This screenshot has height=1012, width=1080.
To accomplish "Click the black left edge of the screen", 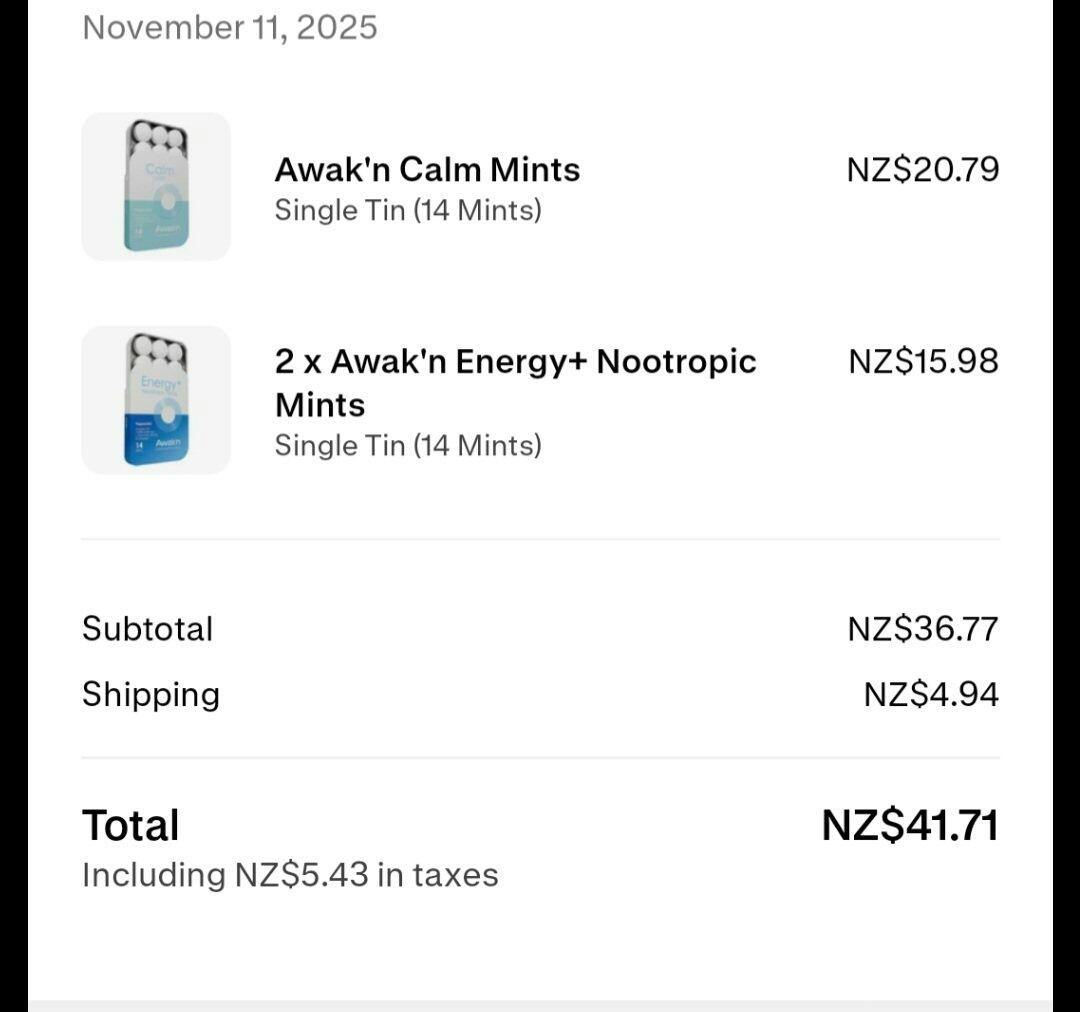I will pyautogui.click(x=13, y=500).
